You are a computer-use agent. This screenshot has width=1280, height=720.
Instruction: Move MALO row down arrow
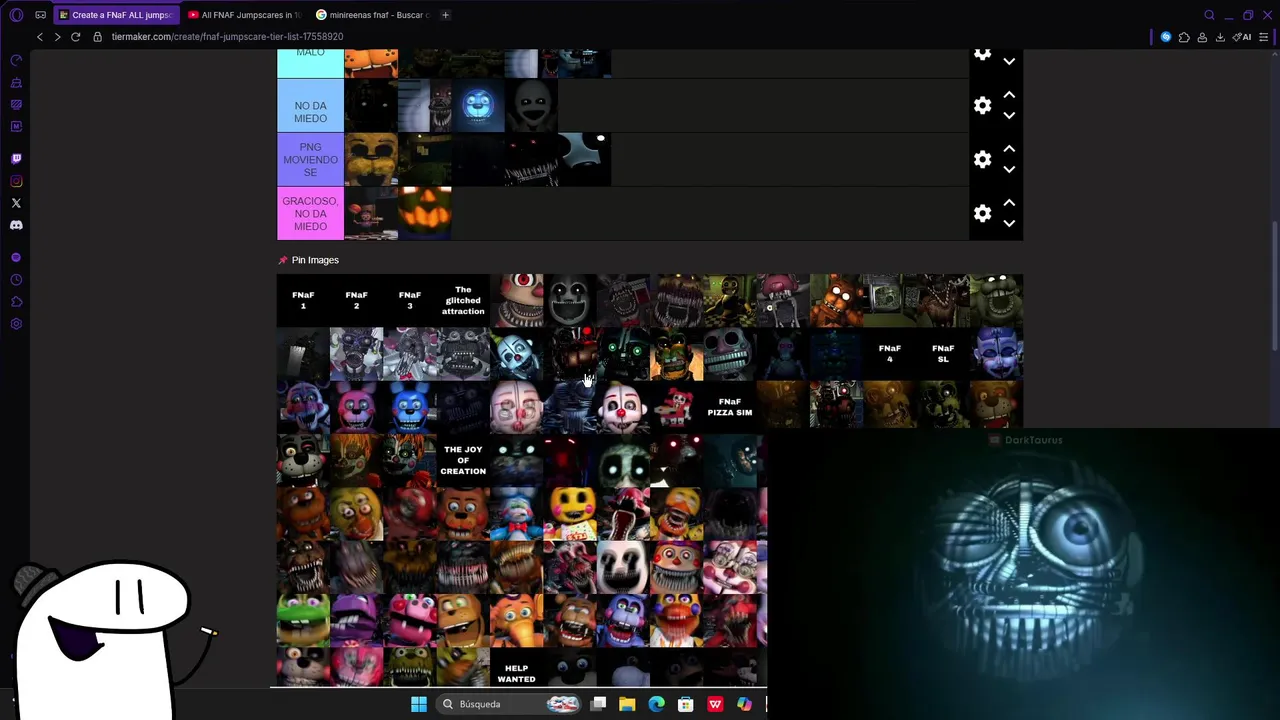[1009, 62]
